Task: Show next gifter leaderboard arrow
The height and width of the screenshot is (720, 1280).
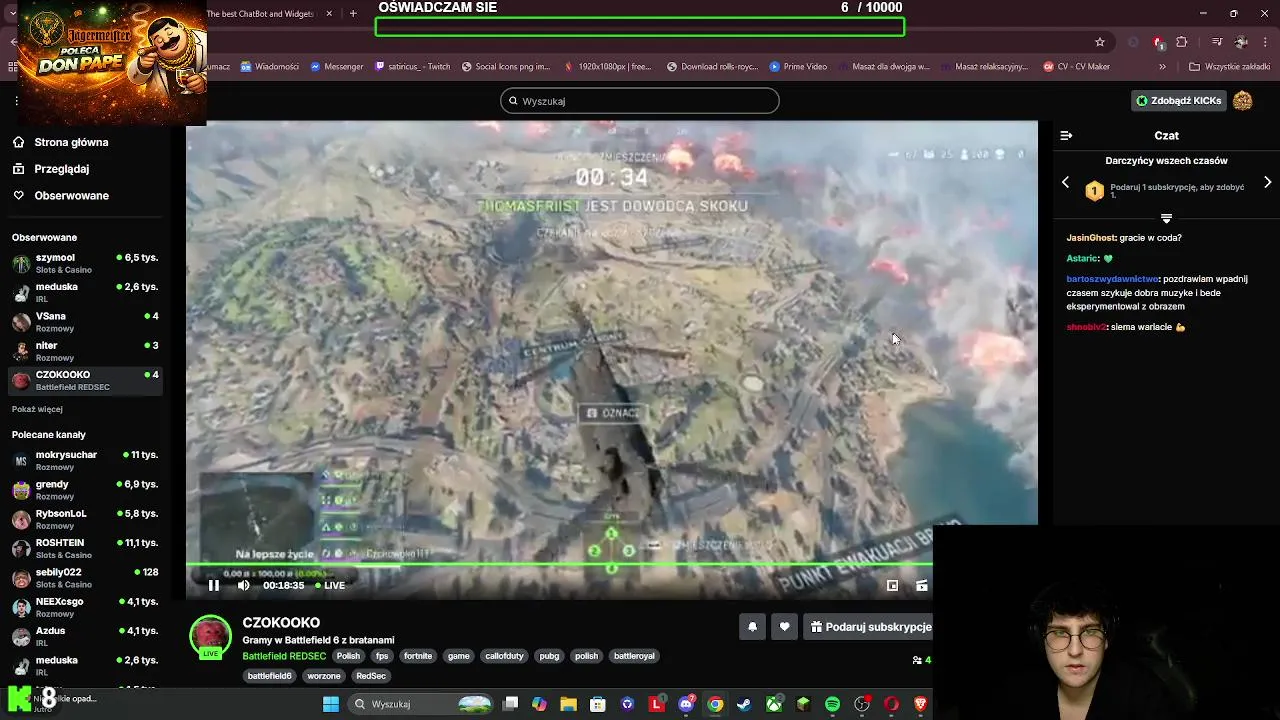Action: (1267, 182)
